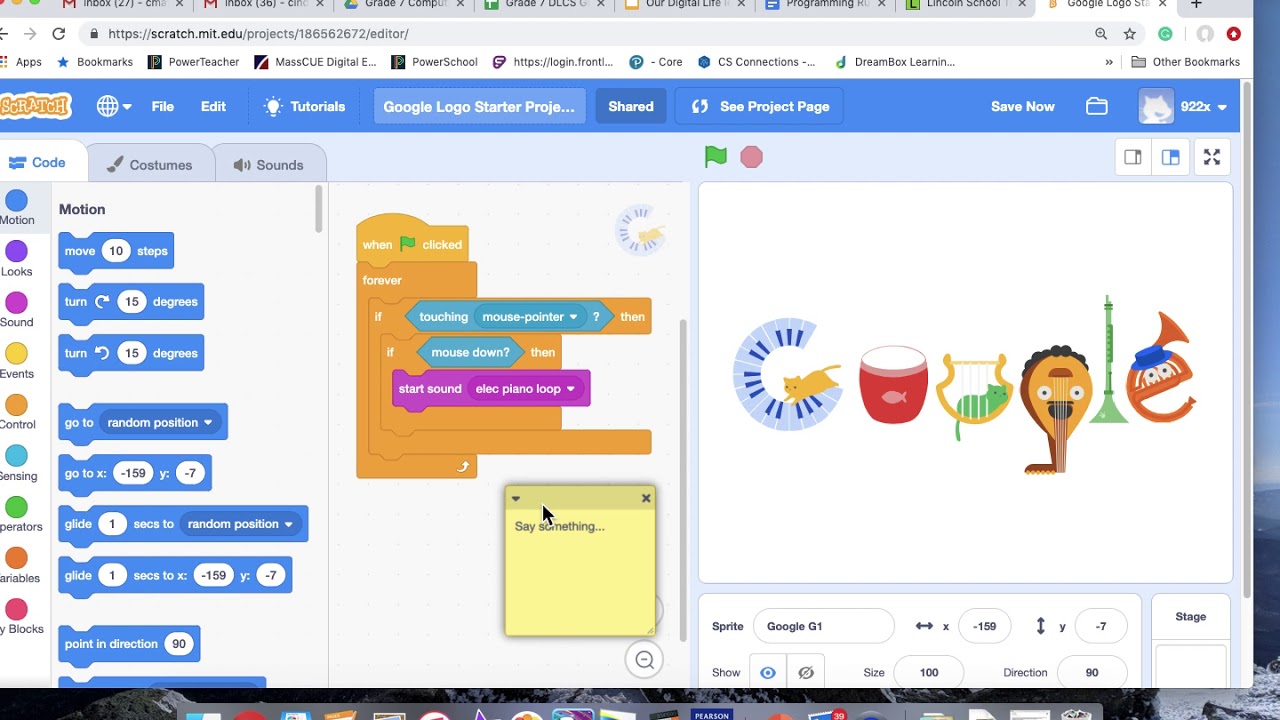Click turn counterclockwise 15 degrees block
Image resolution: width=1280 pixels, height=720 pixels.
(131, 353)
